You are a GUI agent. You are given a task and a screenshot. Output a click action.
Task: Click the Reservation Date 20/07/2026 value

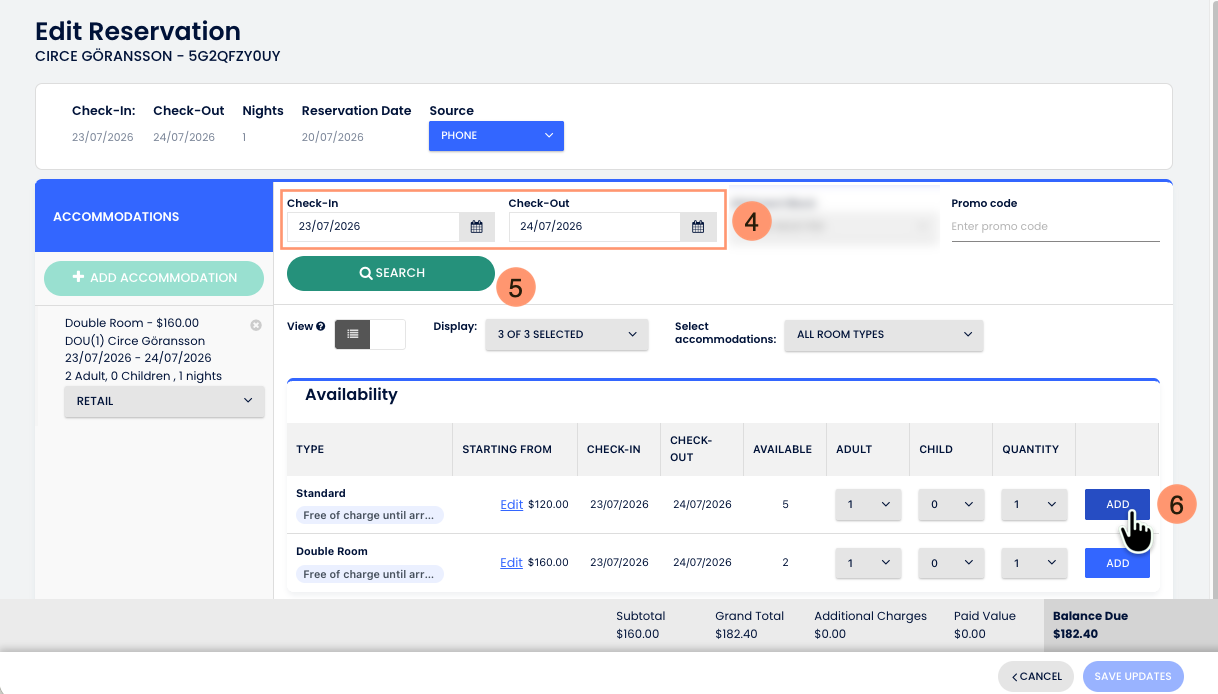(x=333, y=137)
